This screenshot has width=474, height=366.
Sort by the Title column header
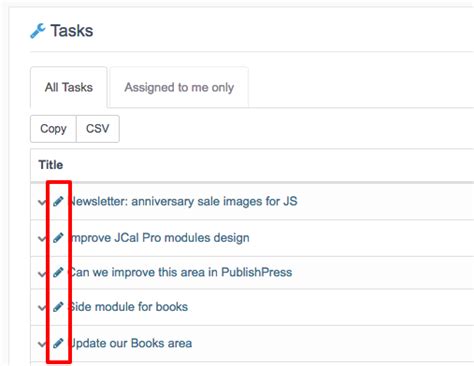[51, 165]
